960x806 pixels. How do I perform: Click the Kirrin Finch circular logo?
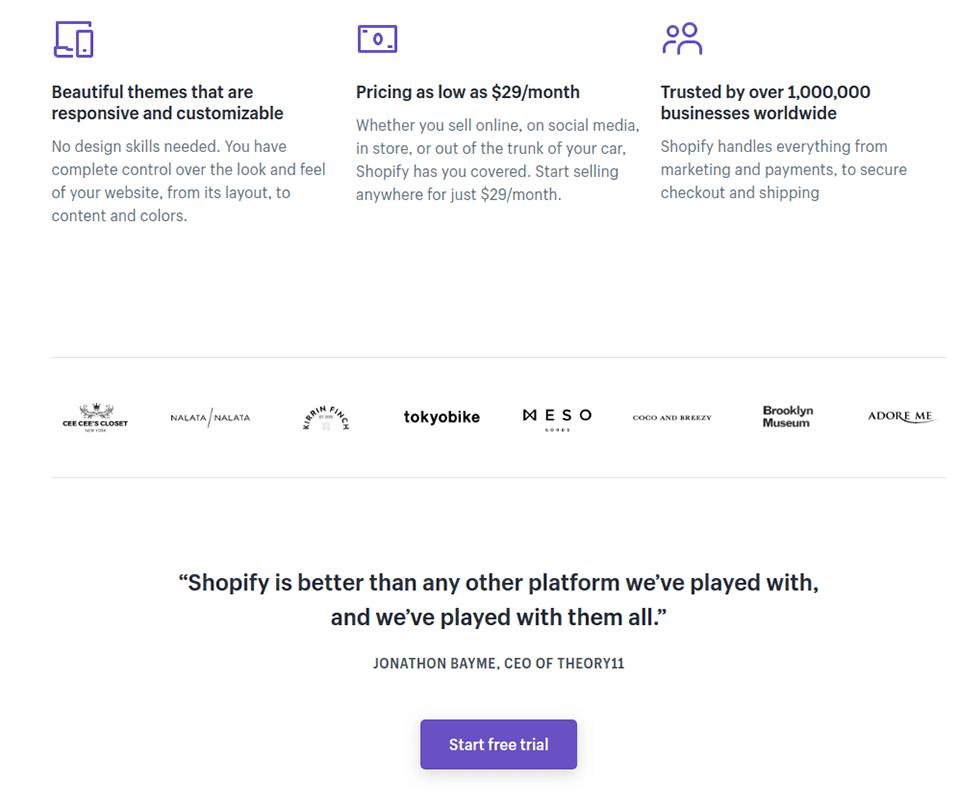[x=326, y=417]
